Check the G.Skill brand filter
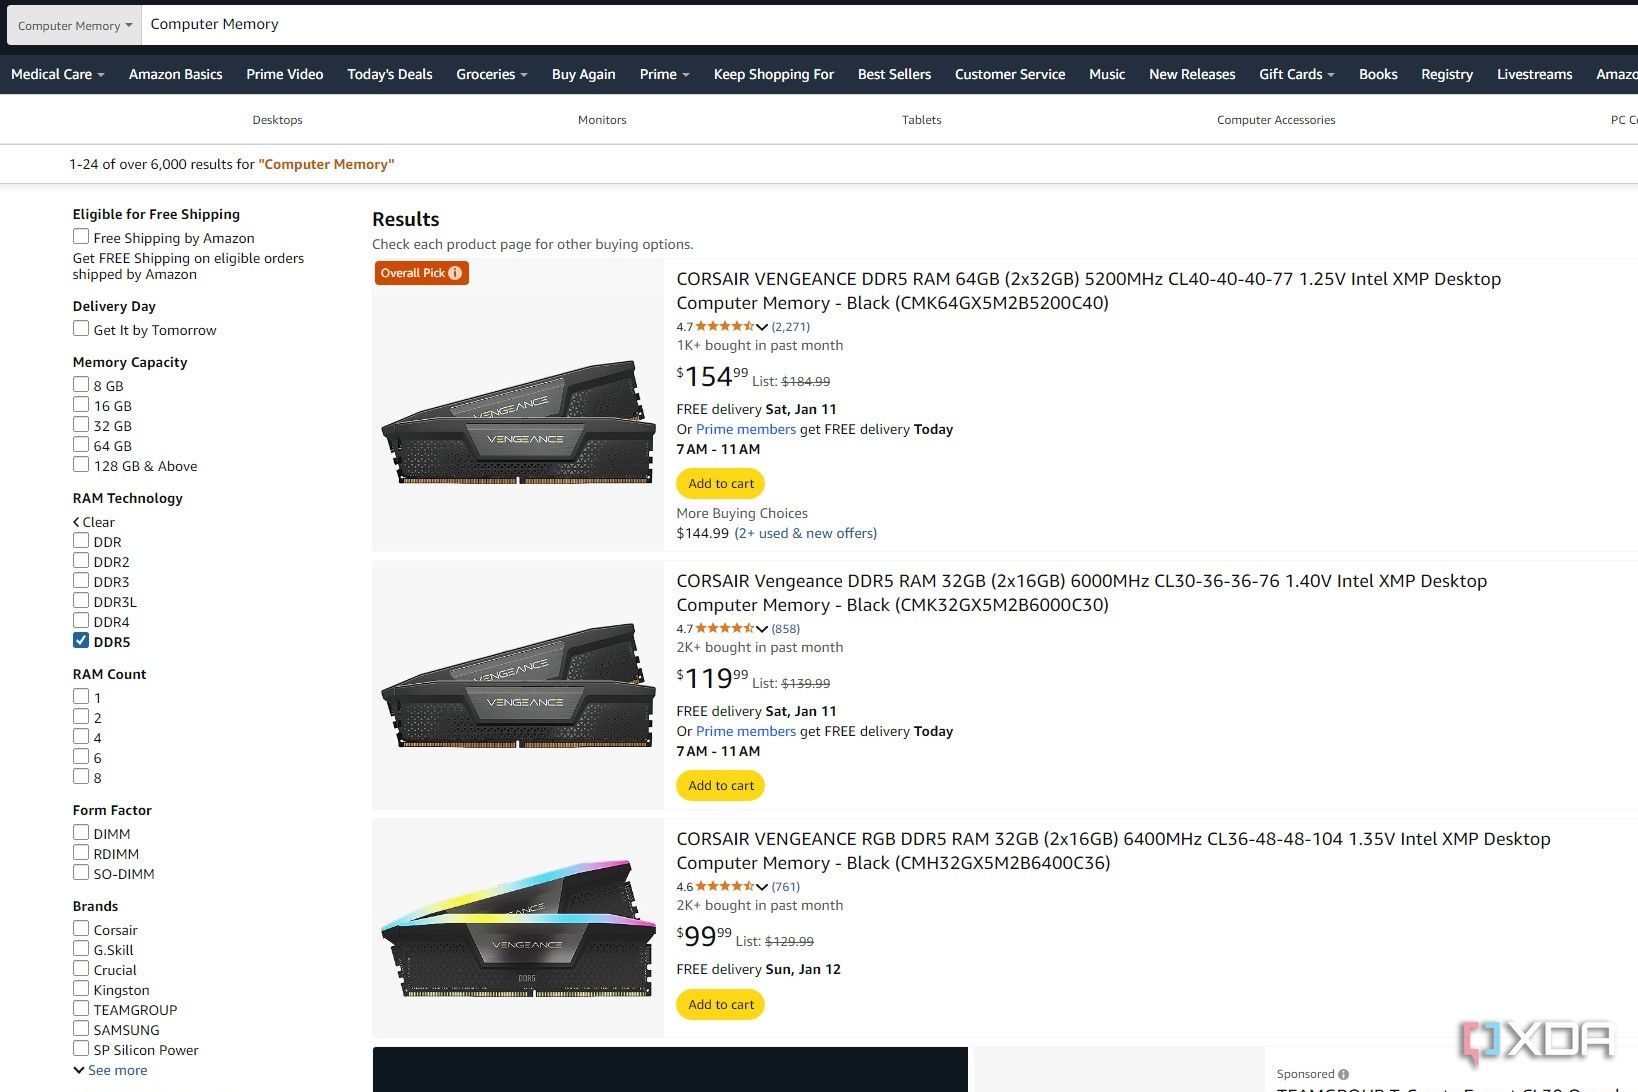This screenshot has height=1092, width=1638. (81, 949)
